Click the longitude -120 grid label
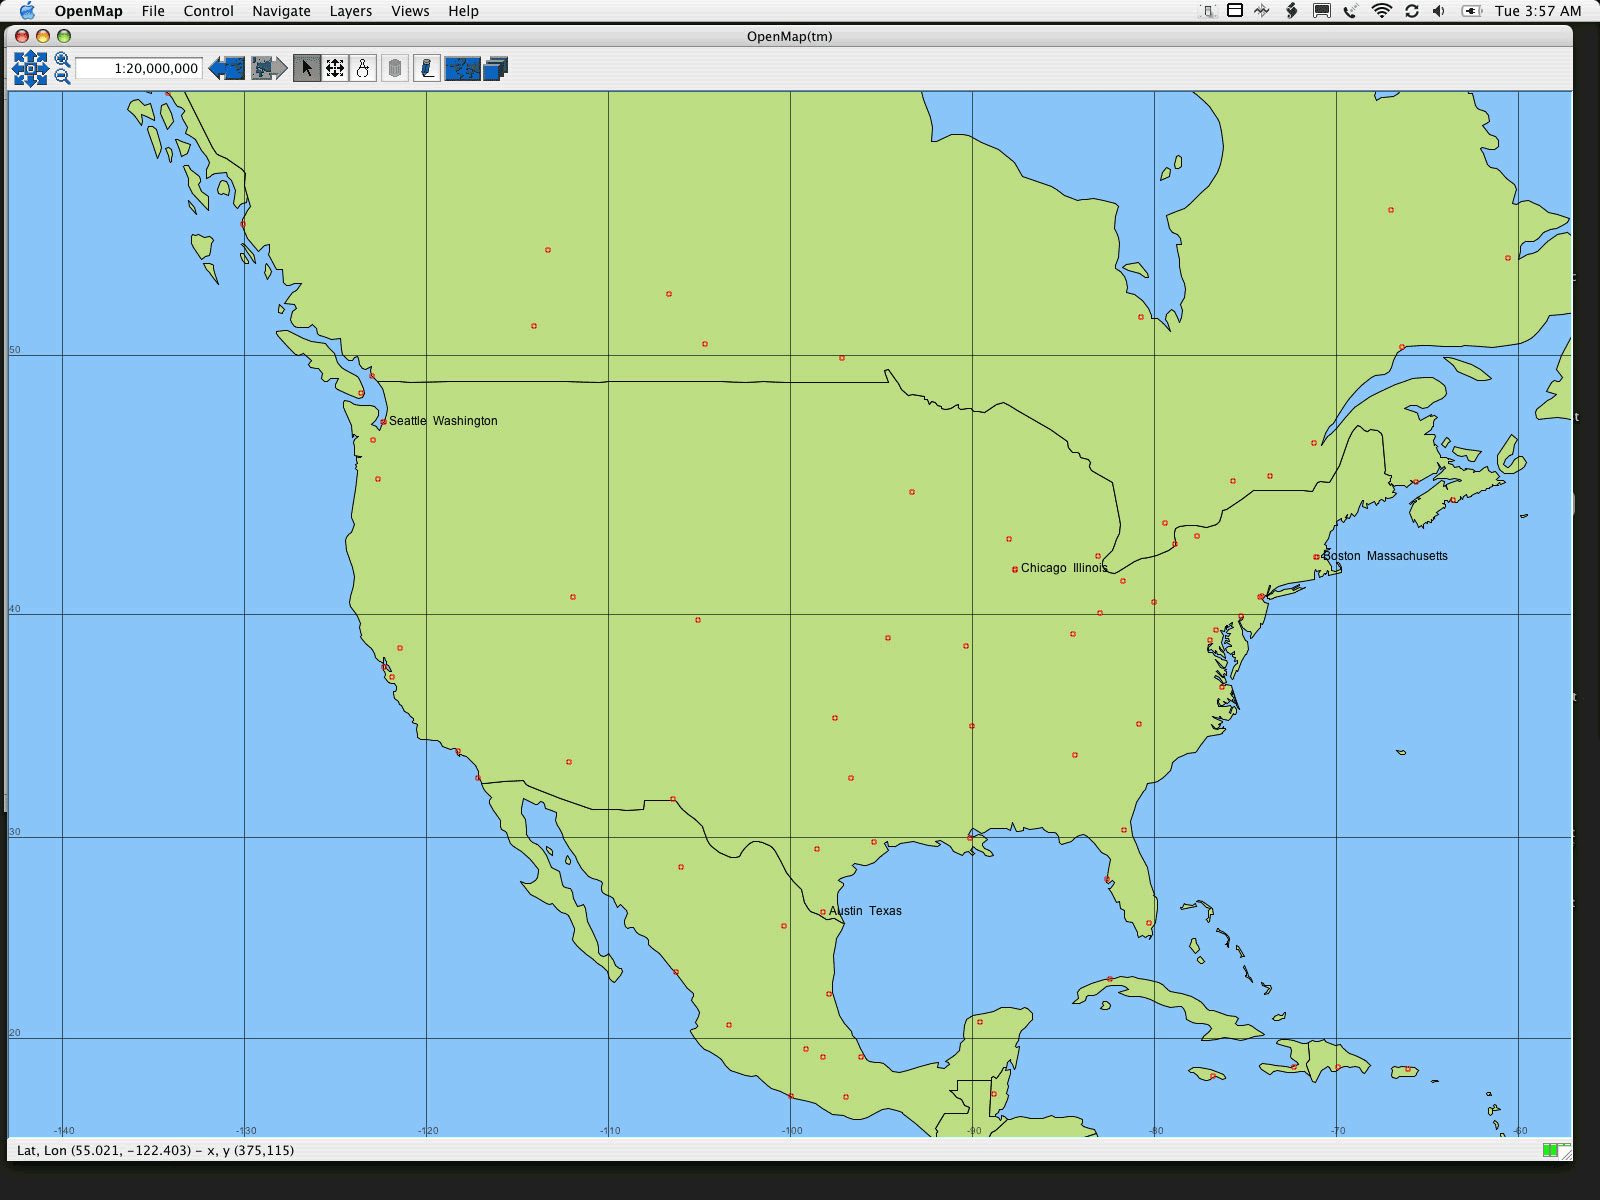 428,1131
